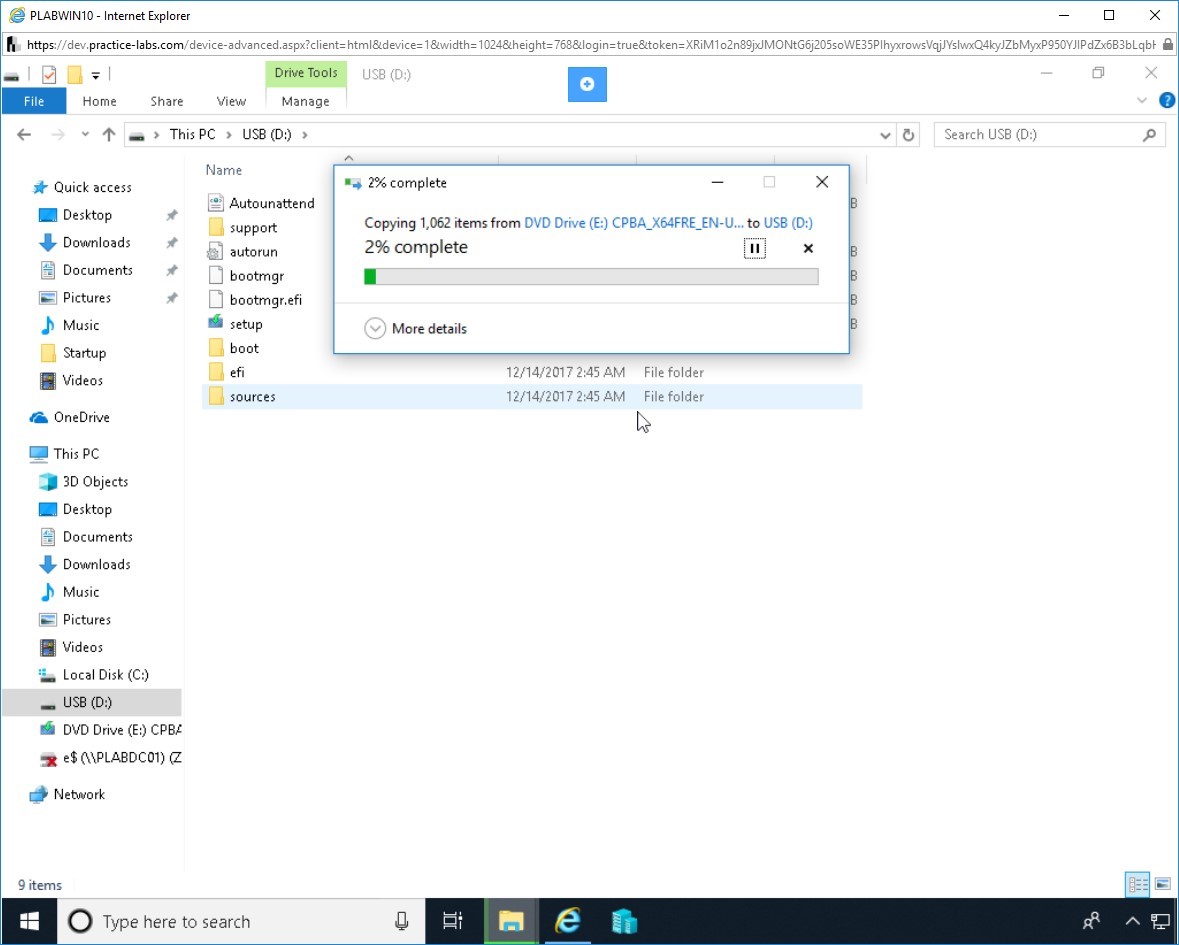This screenshot has height=945, width=1179.
Task: Go up one folder level
Action: [109, 135]
